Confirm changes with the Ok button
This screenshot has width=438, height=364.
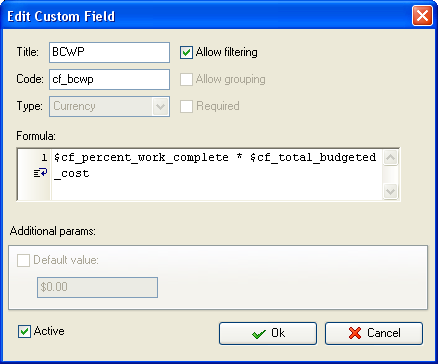pos(268,333)
